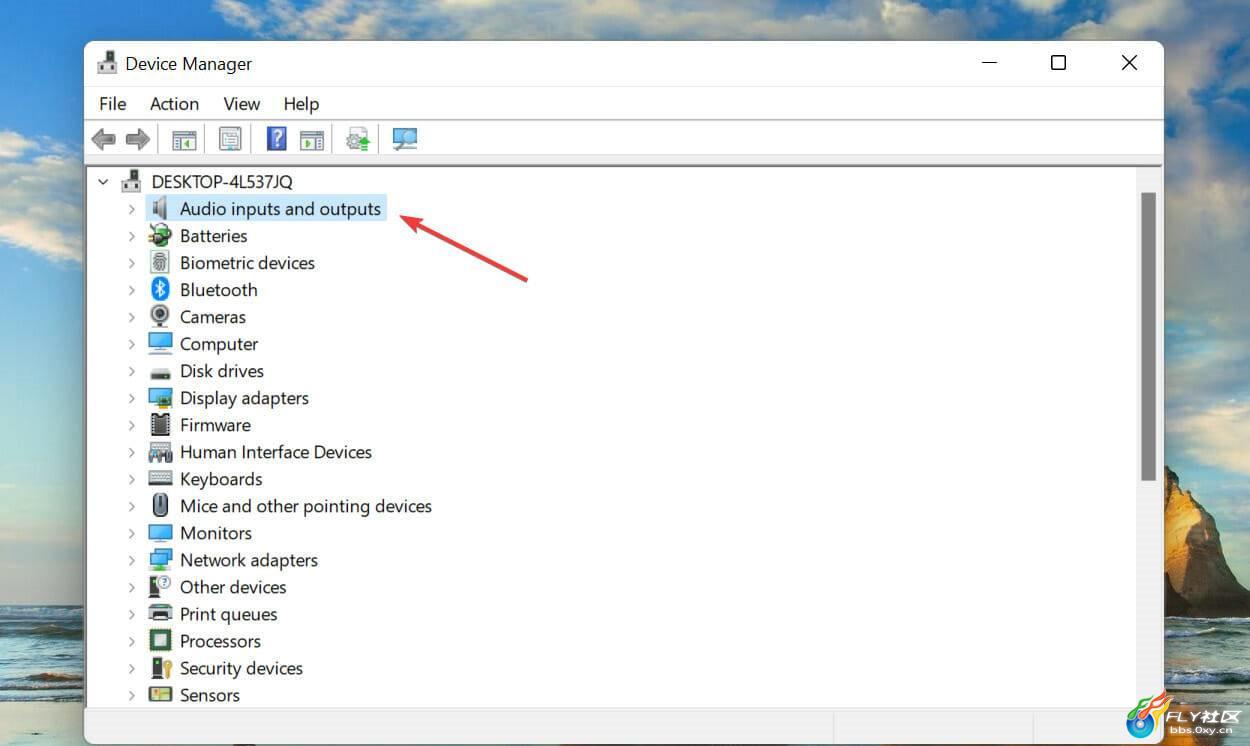This screenshot has width=1250, height=746.
Task: Click the Biometric devices fingerprint icon
Action: [160, 262]
